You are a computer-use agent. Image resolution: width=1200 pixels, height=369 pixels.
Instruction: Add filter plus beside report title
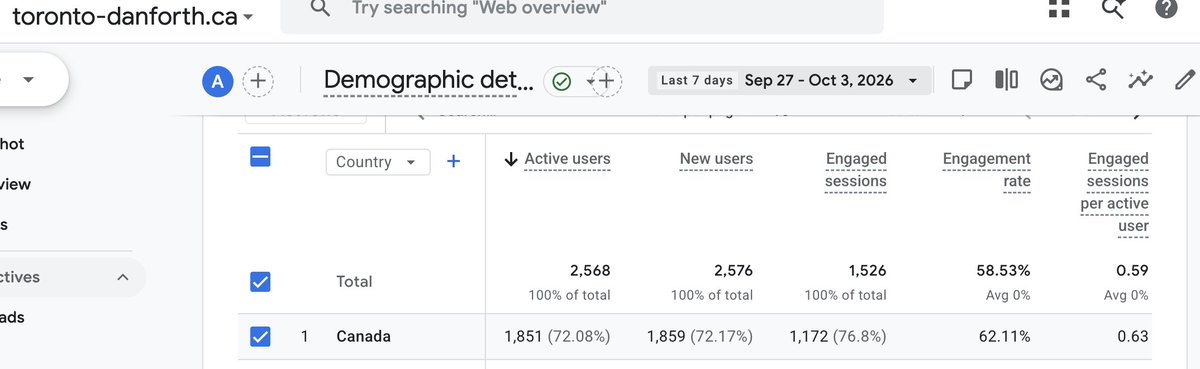click(607, 81)
